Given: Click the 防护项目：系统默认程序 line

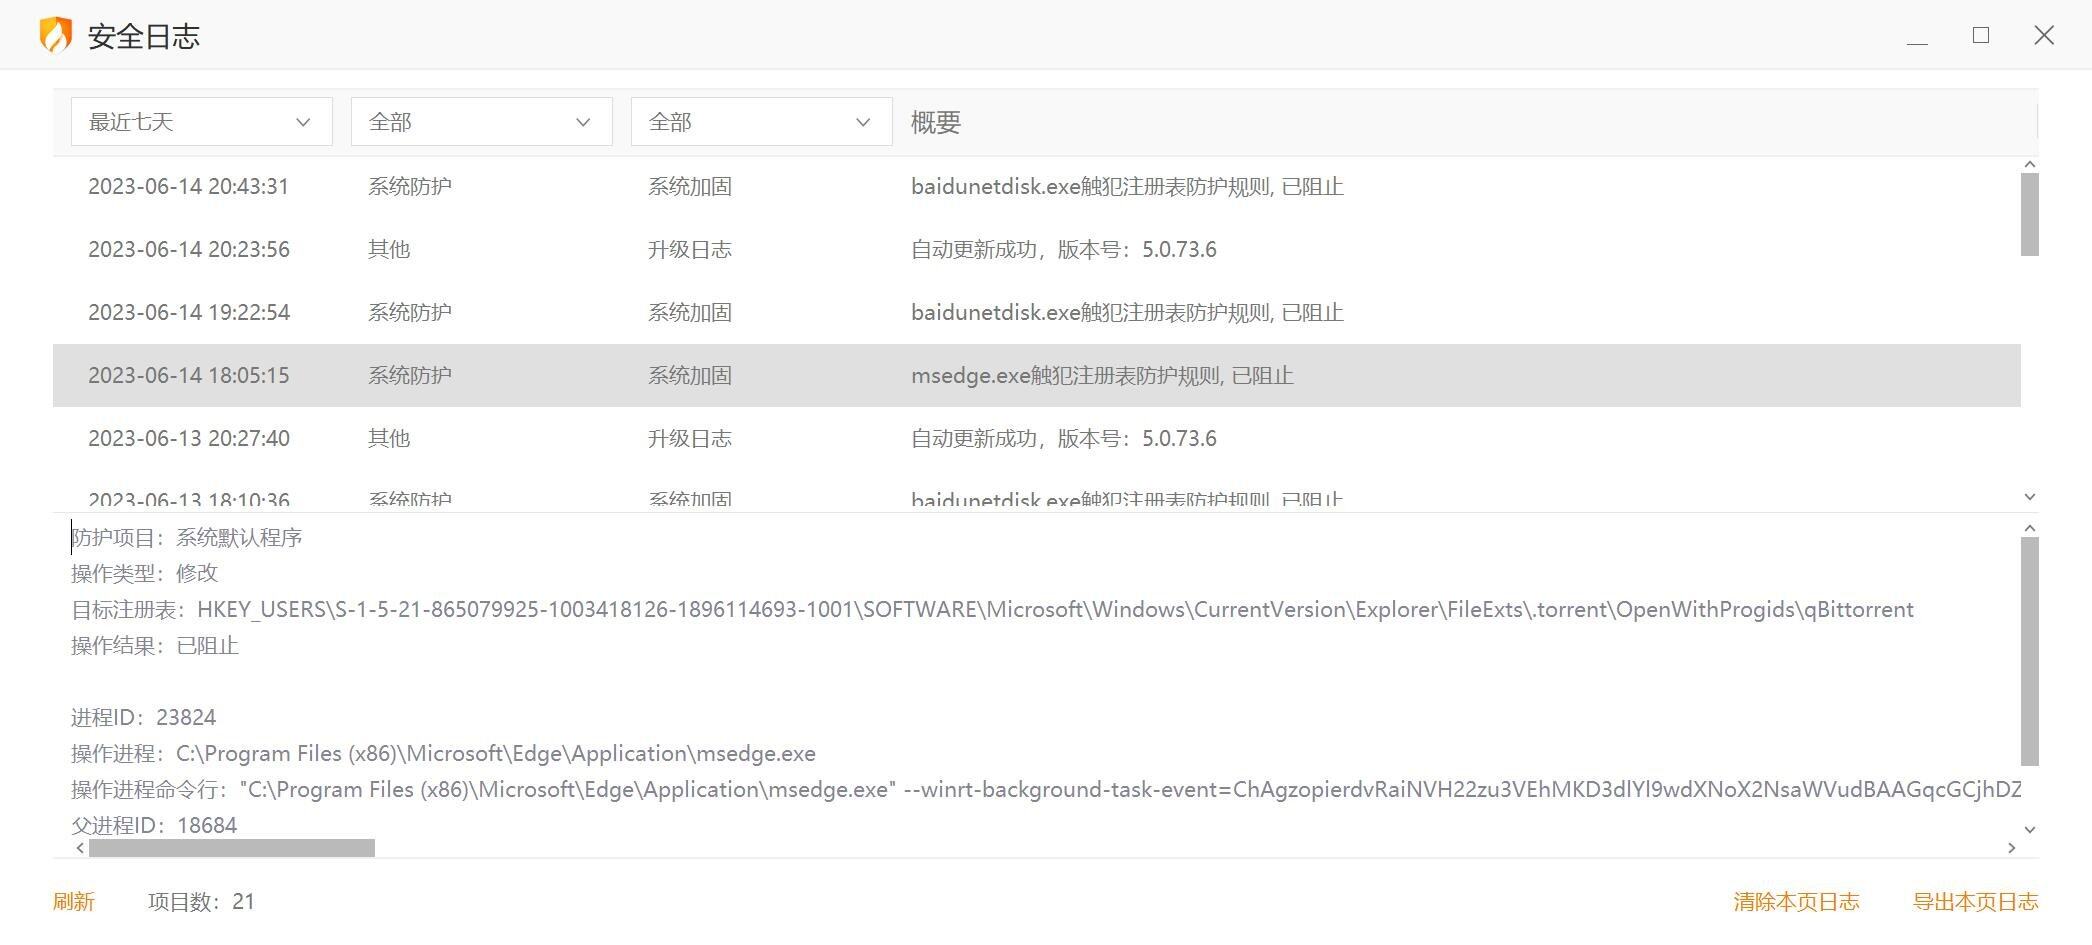Looking at the screenshot, I should click(x=186, y=538).
